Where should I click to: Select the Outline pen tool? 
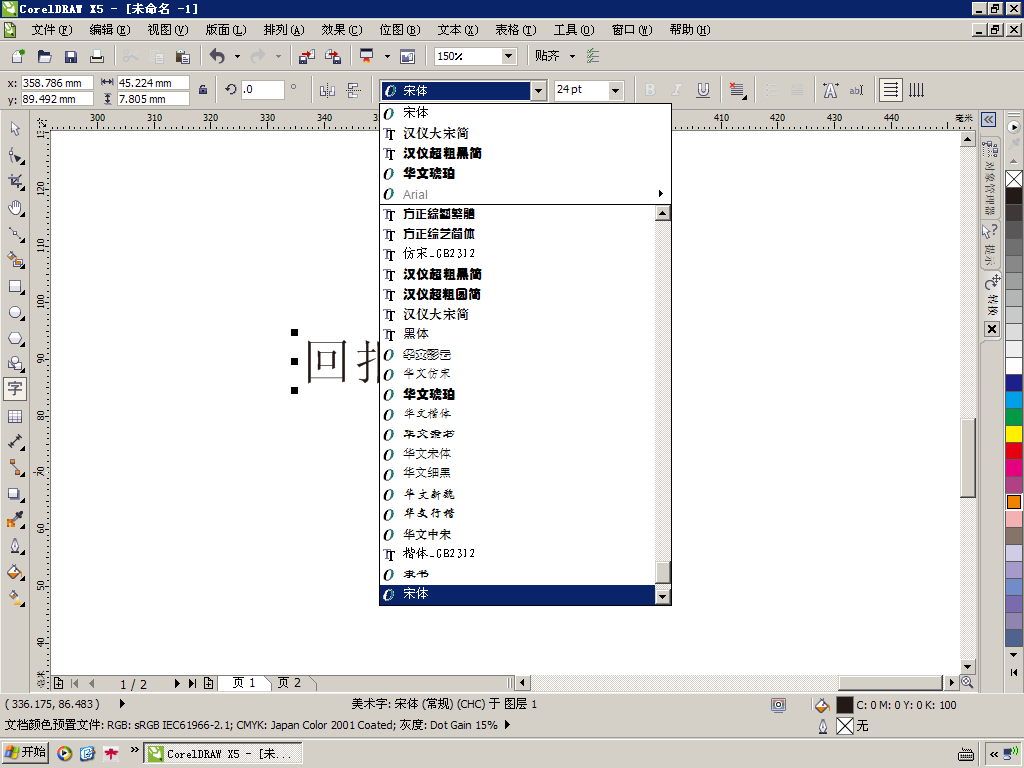click(x=15, y=546)
